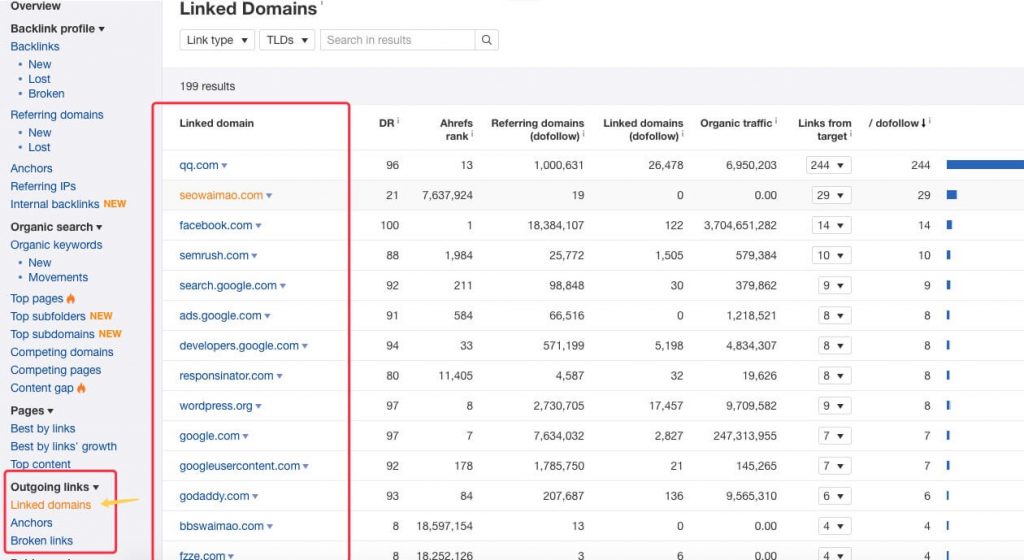
Task: Click the Referring domains (dofollow) header
Action: 537,129
